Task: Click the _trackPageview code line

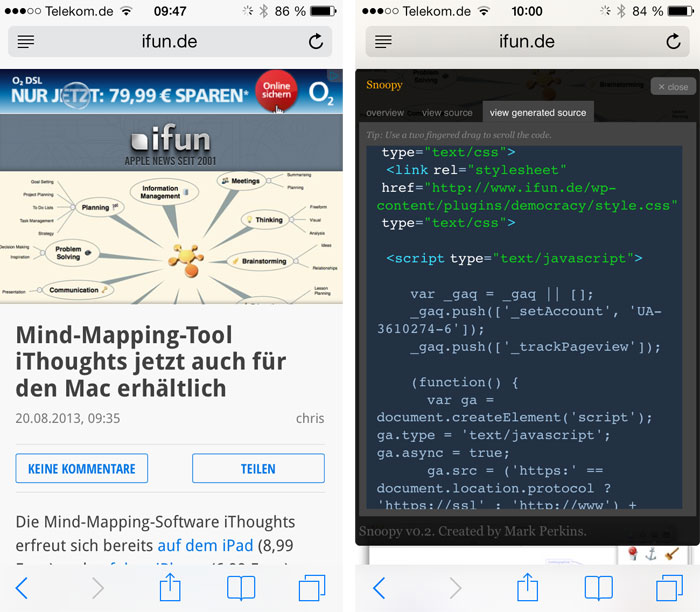Action: [x=535, y=347]
